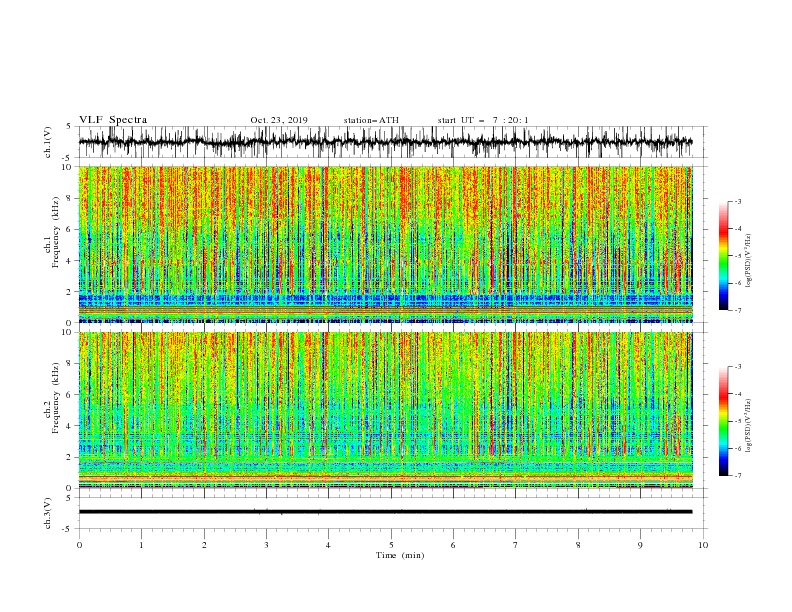Click the 'station=ATH' label
Screen dimensions: 792x612
tap(371, 120)
